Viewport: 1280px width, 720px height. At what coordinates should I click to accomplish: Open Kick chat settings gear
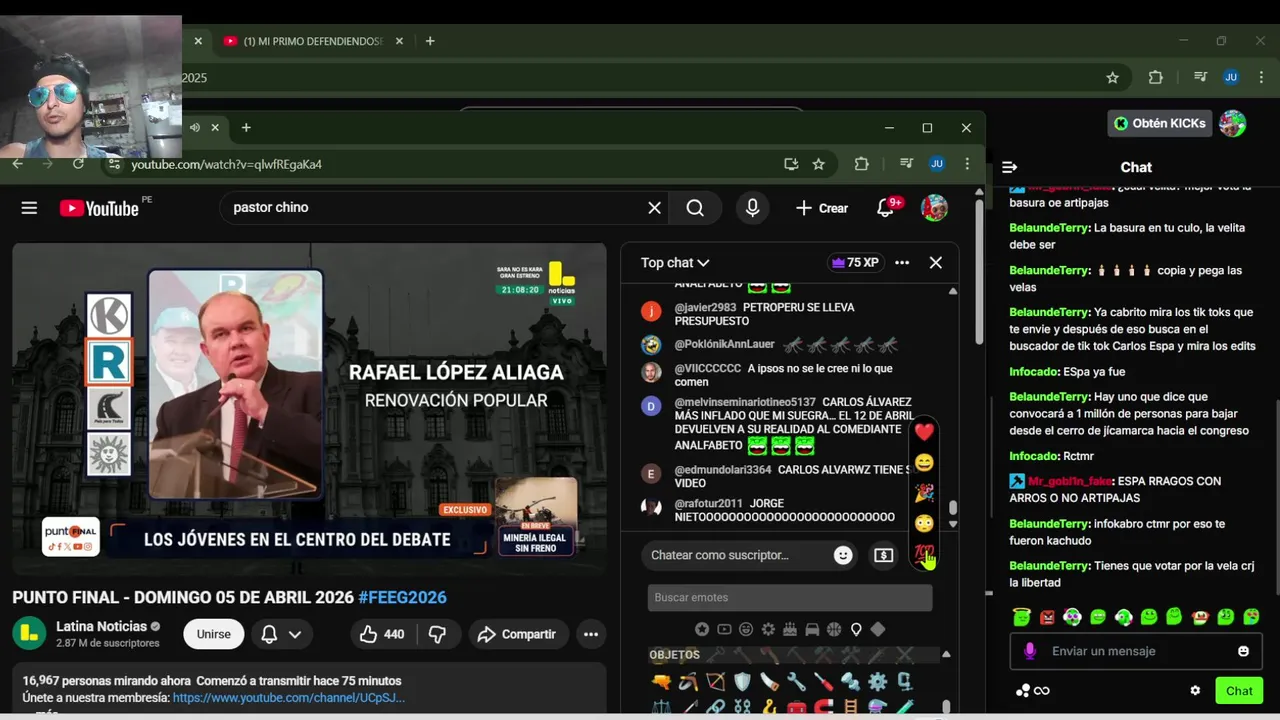click(x=1195, y=690)
